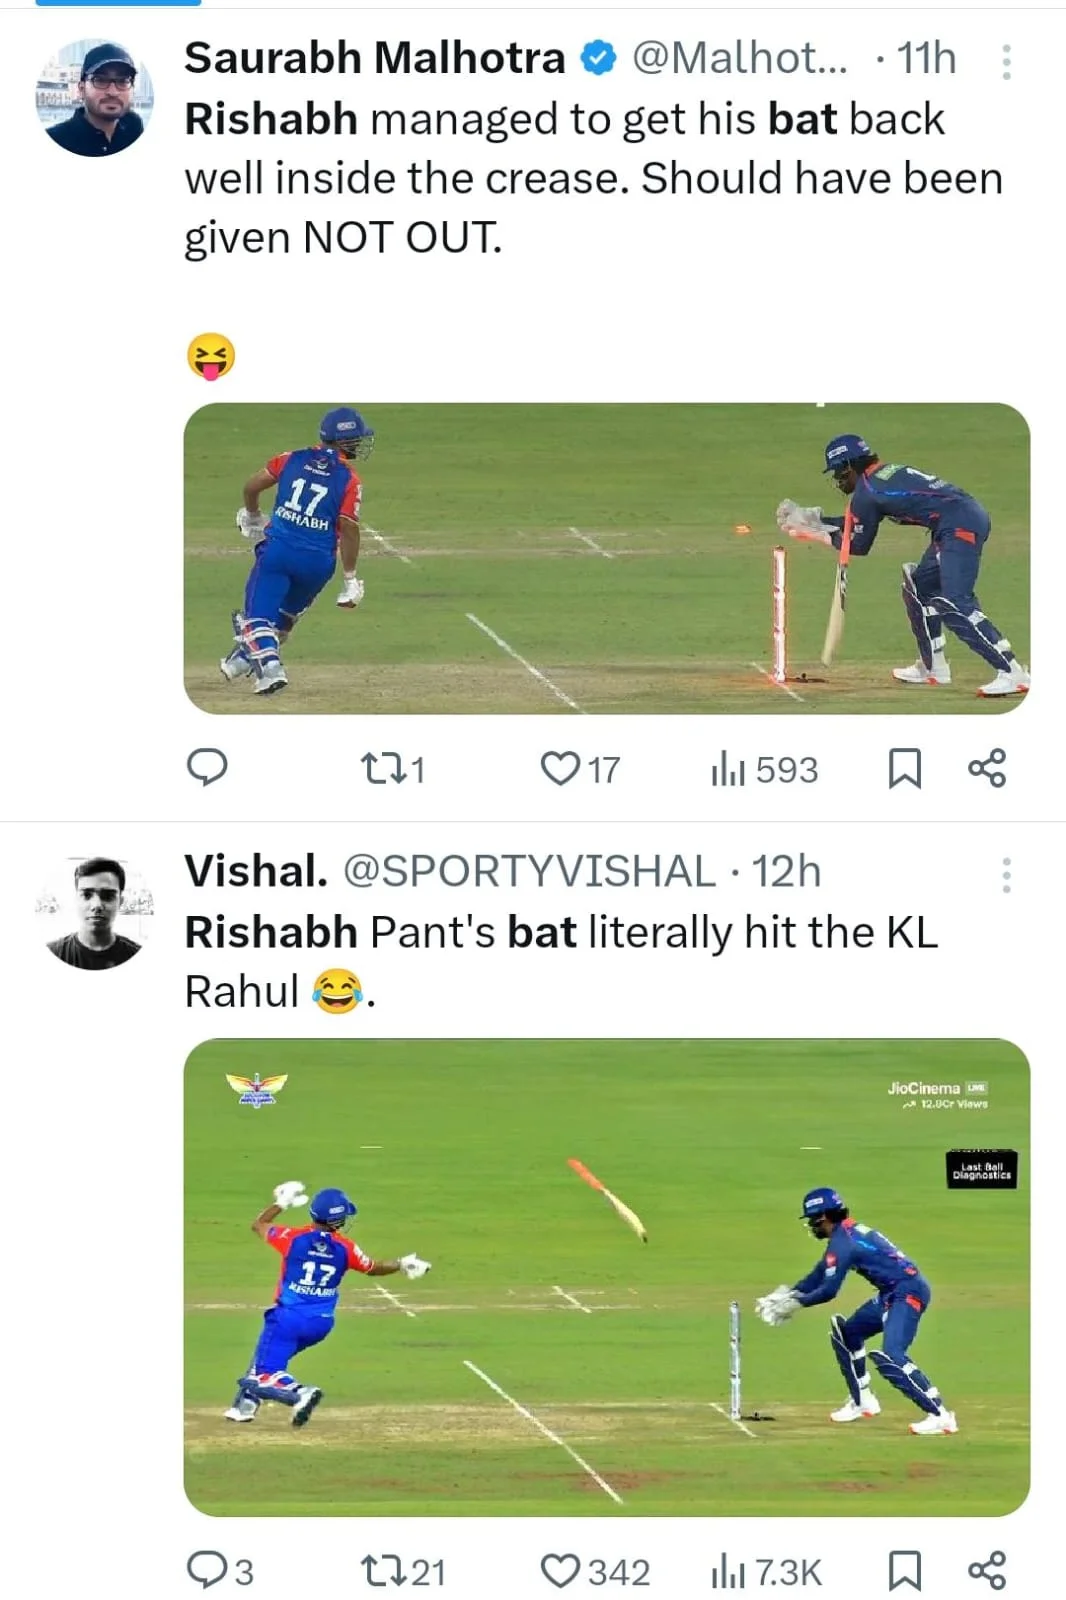Open Vishal's profile picture
Screen dimensions: 1066x1600
pyautogui.click(x=95, y=912)
